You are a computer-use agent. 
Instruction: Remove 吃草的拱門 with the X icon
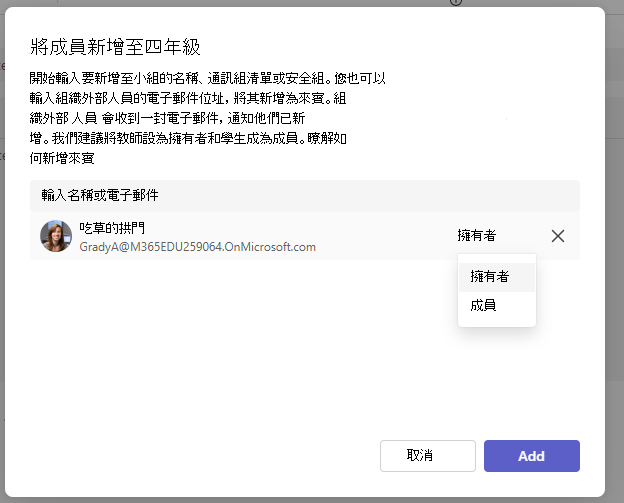(x=558, y=236)
